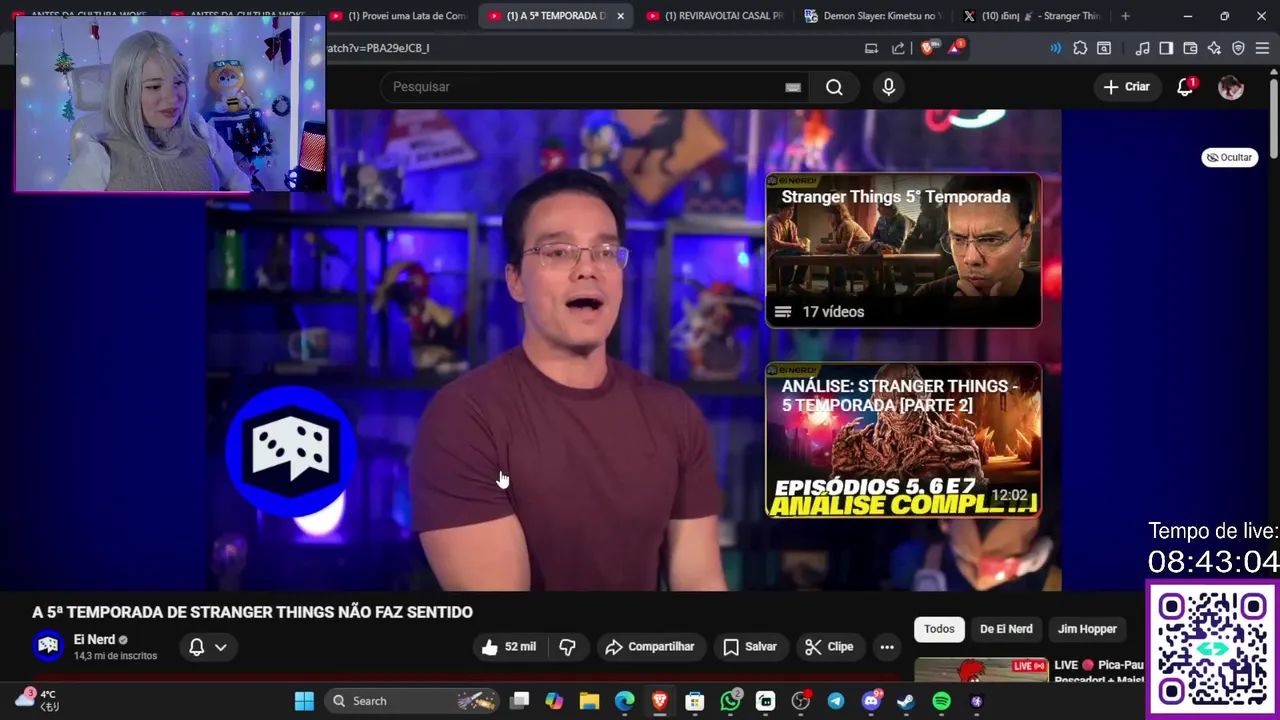Open WhatsApp from taskbar
The width and height of the screenshot is (1280, 720).
click(731, 701)
